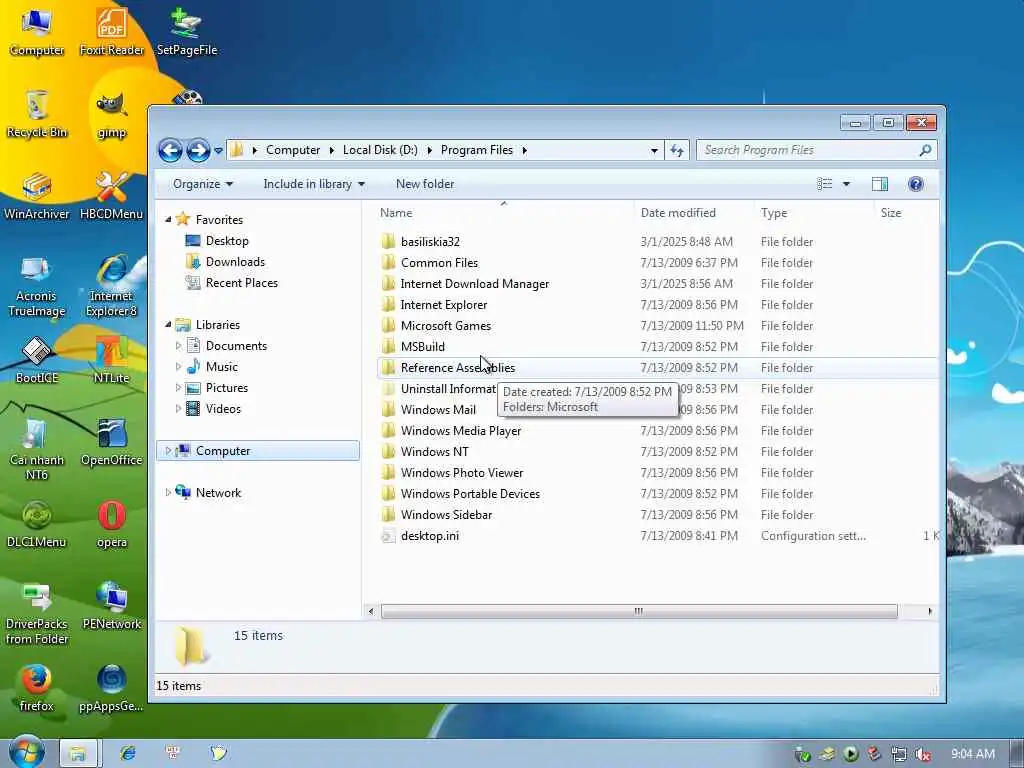Click in Search Program Files box
The image size is (1024, 768).
tap(810, 150)
